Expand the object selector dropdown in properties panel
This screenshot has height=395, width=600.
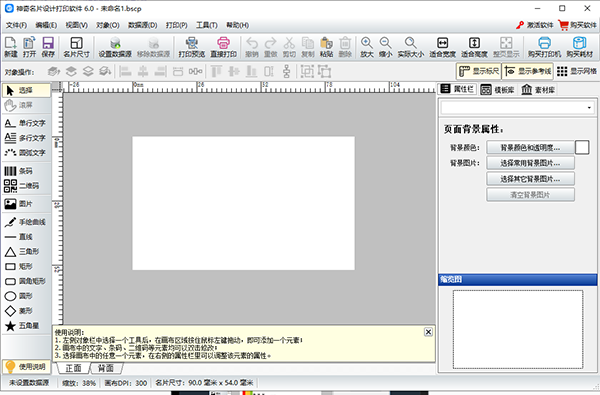[589, 108]
